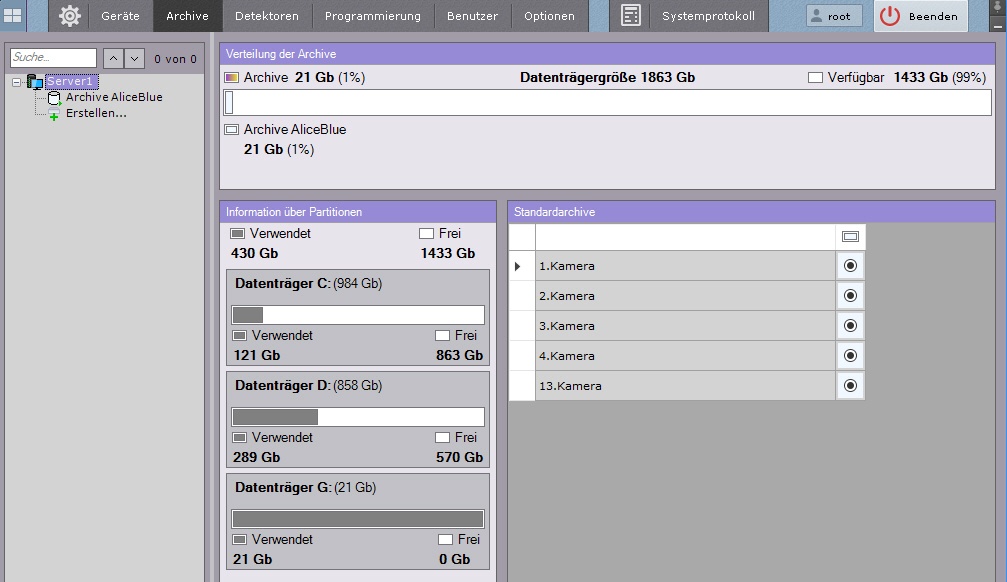This screenshot has width=1007, height=582.
Task: Click the root user button
Action: 834,16
